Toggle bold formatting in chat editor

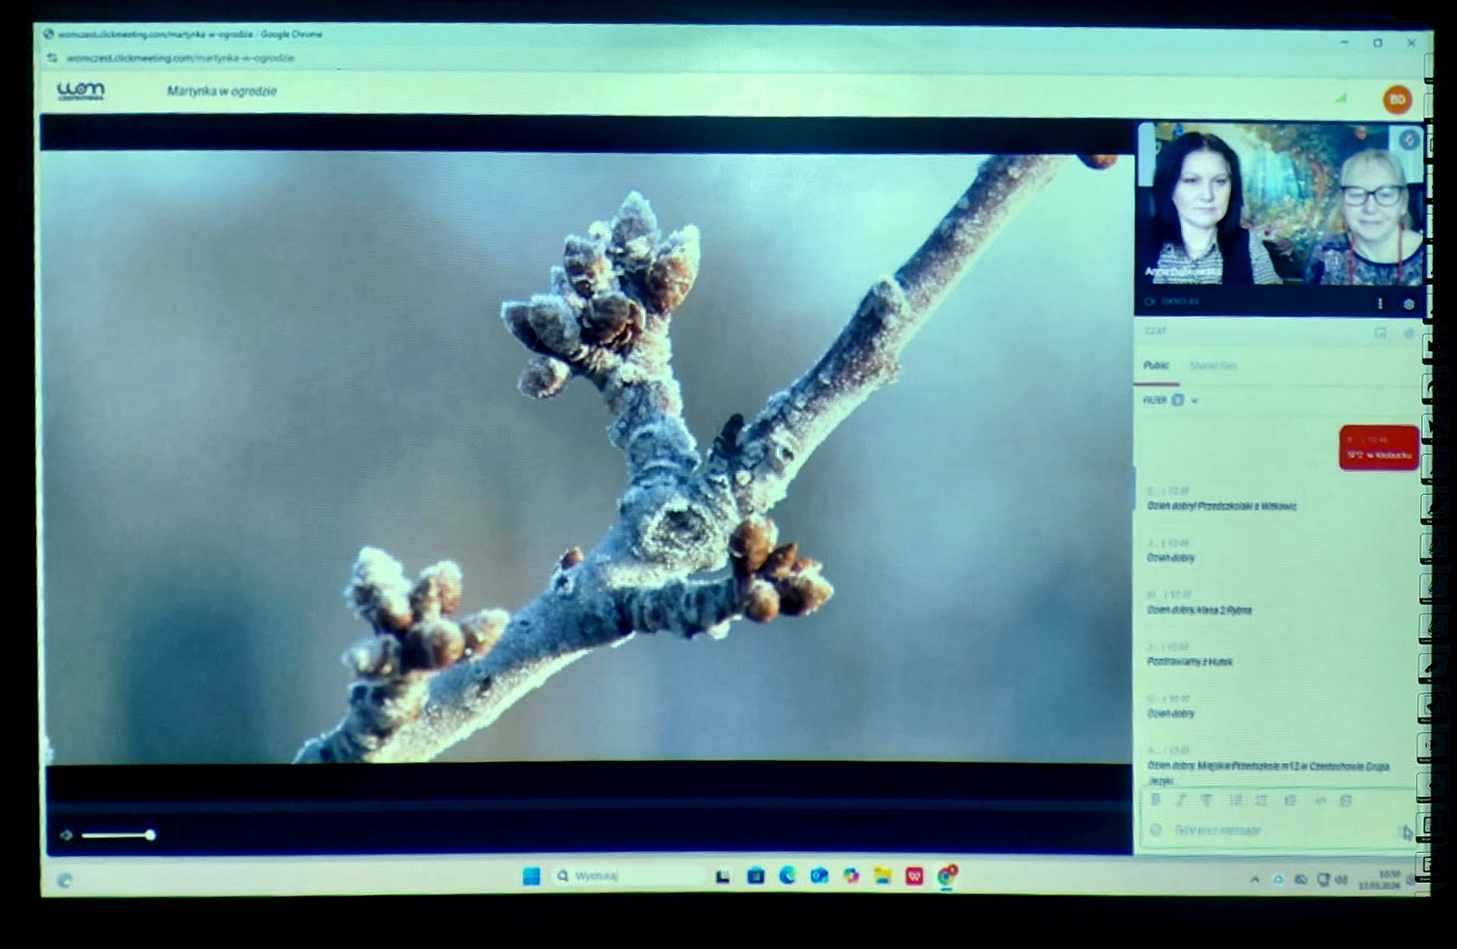(x=1156, y=800)
